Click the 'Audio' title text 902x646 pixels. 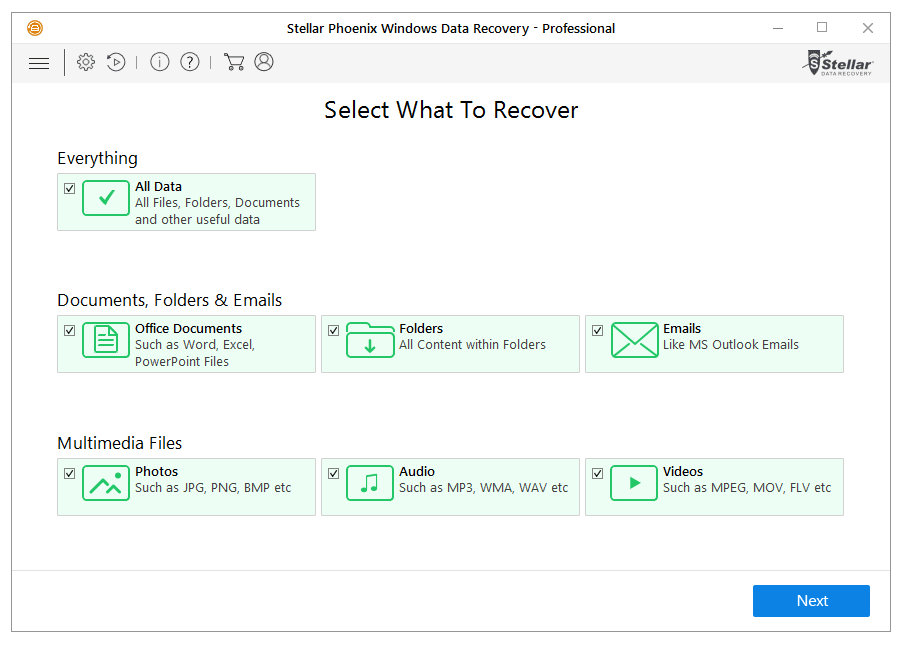coord(417,471)
